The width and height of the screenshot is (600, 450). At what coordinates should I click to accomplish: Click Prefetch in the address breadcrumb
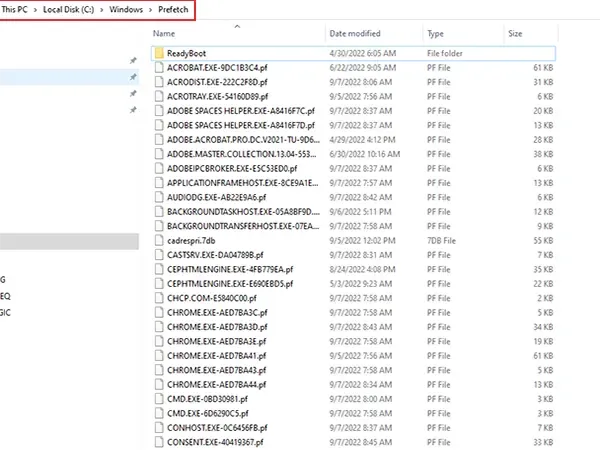(x=173, y=10)
